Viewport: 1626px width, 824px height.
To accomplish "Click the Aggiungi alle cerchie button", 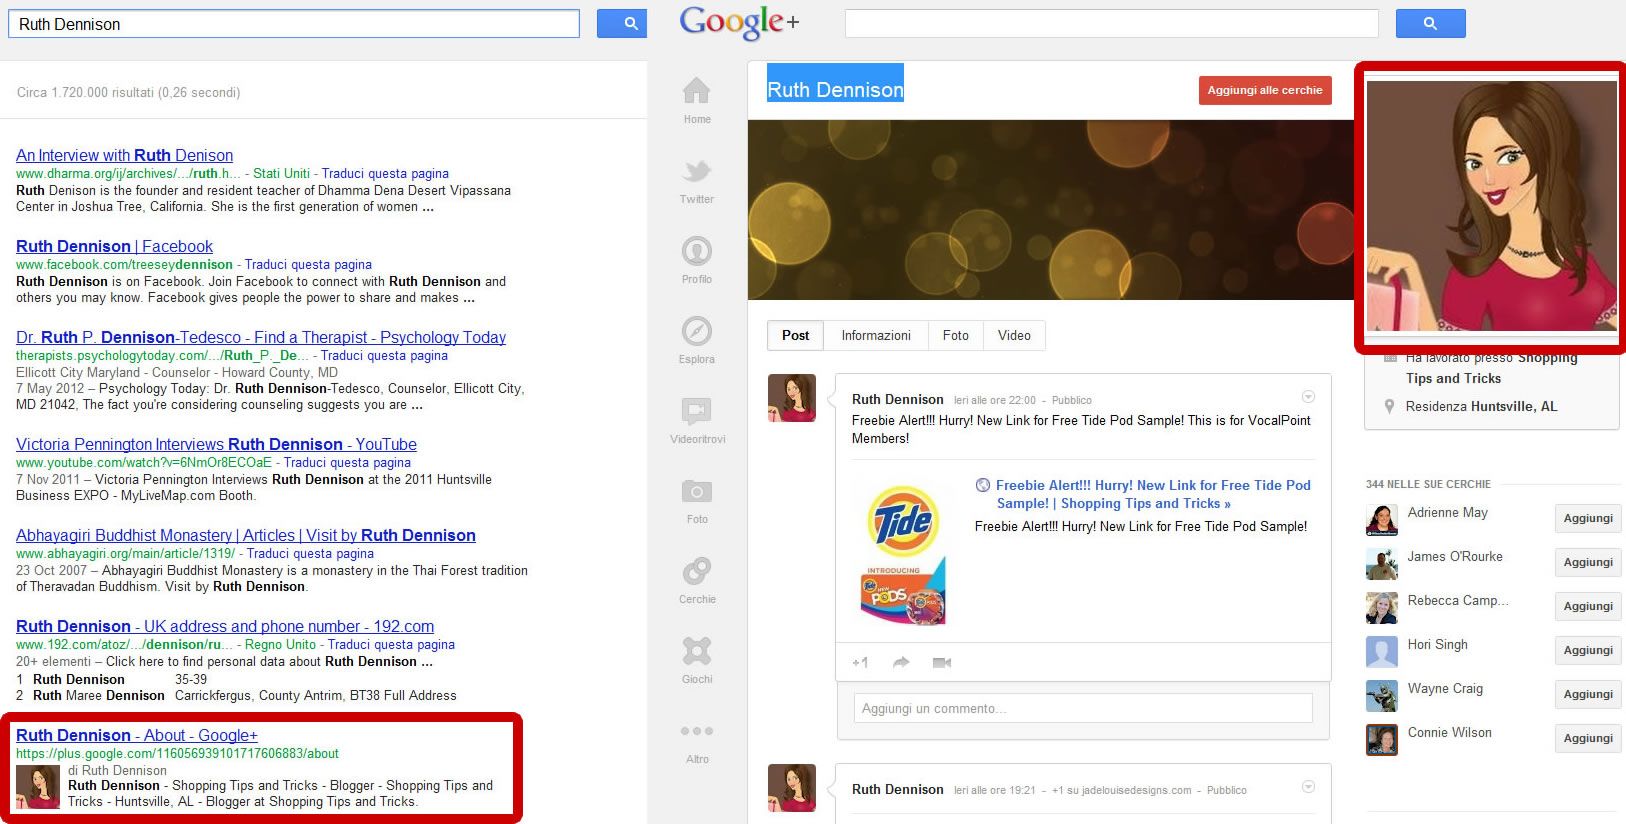I will point(1264,91).
